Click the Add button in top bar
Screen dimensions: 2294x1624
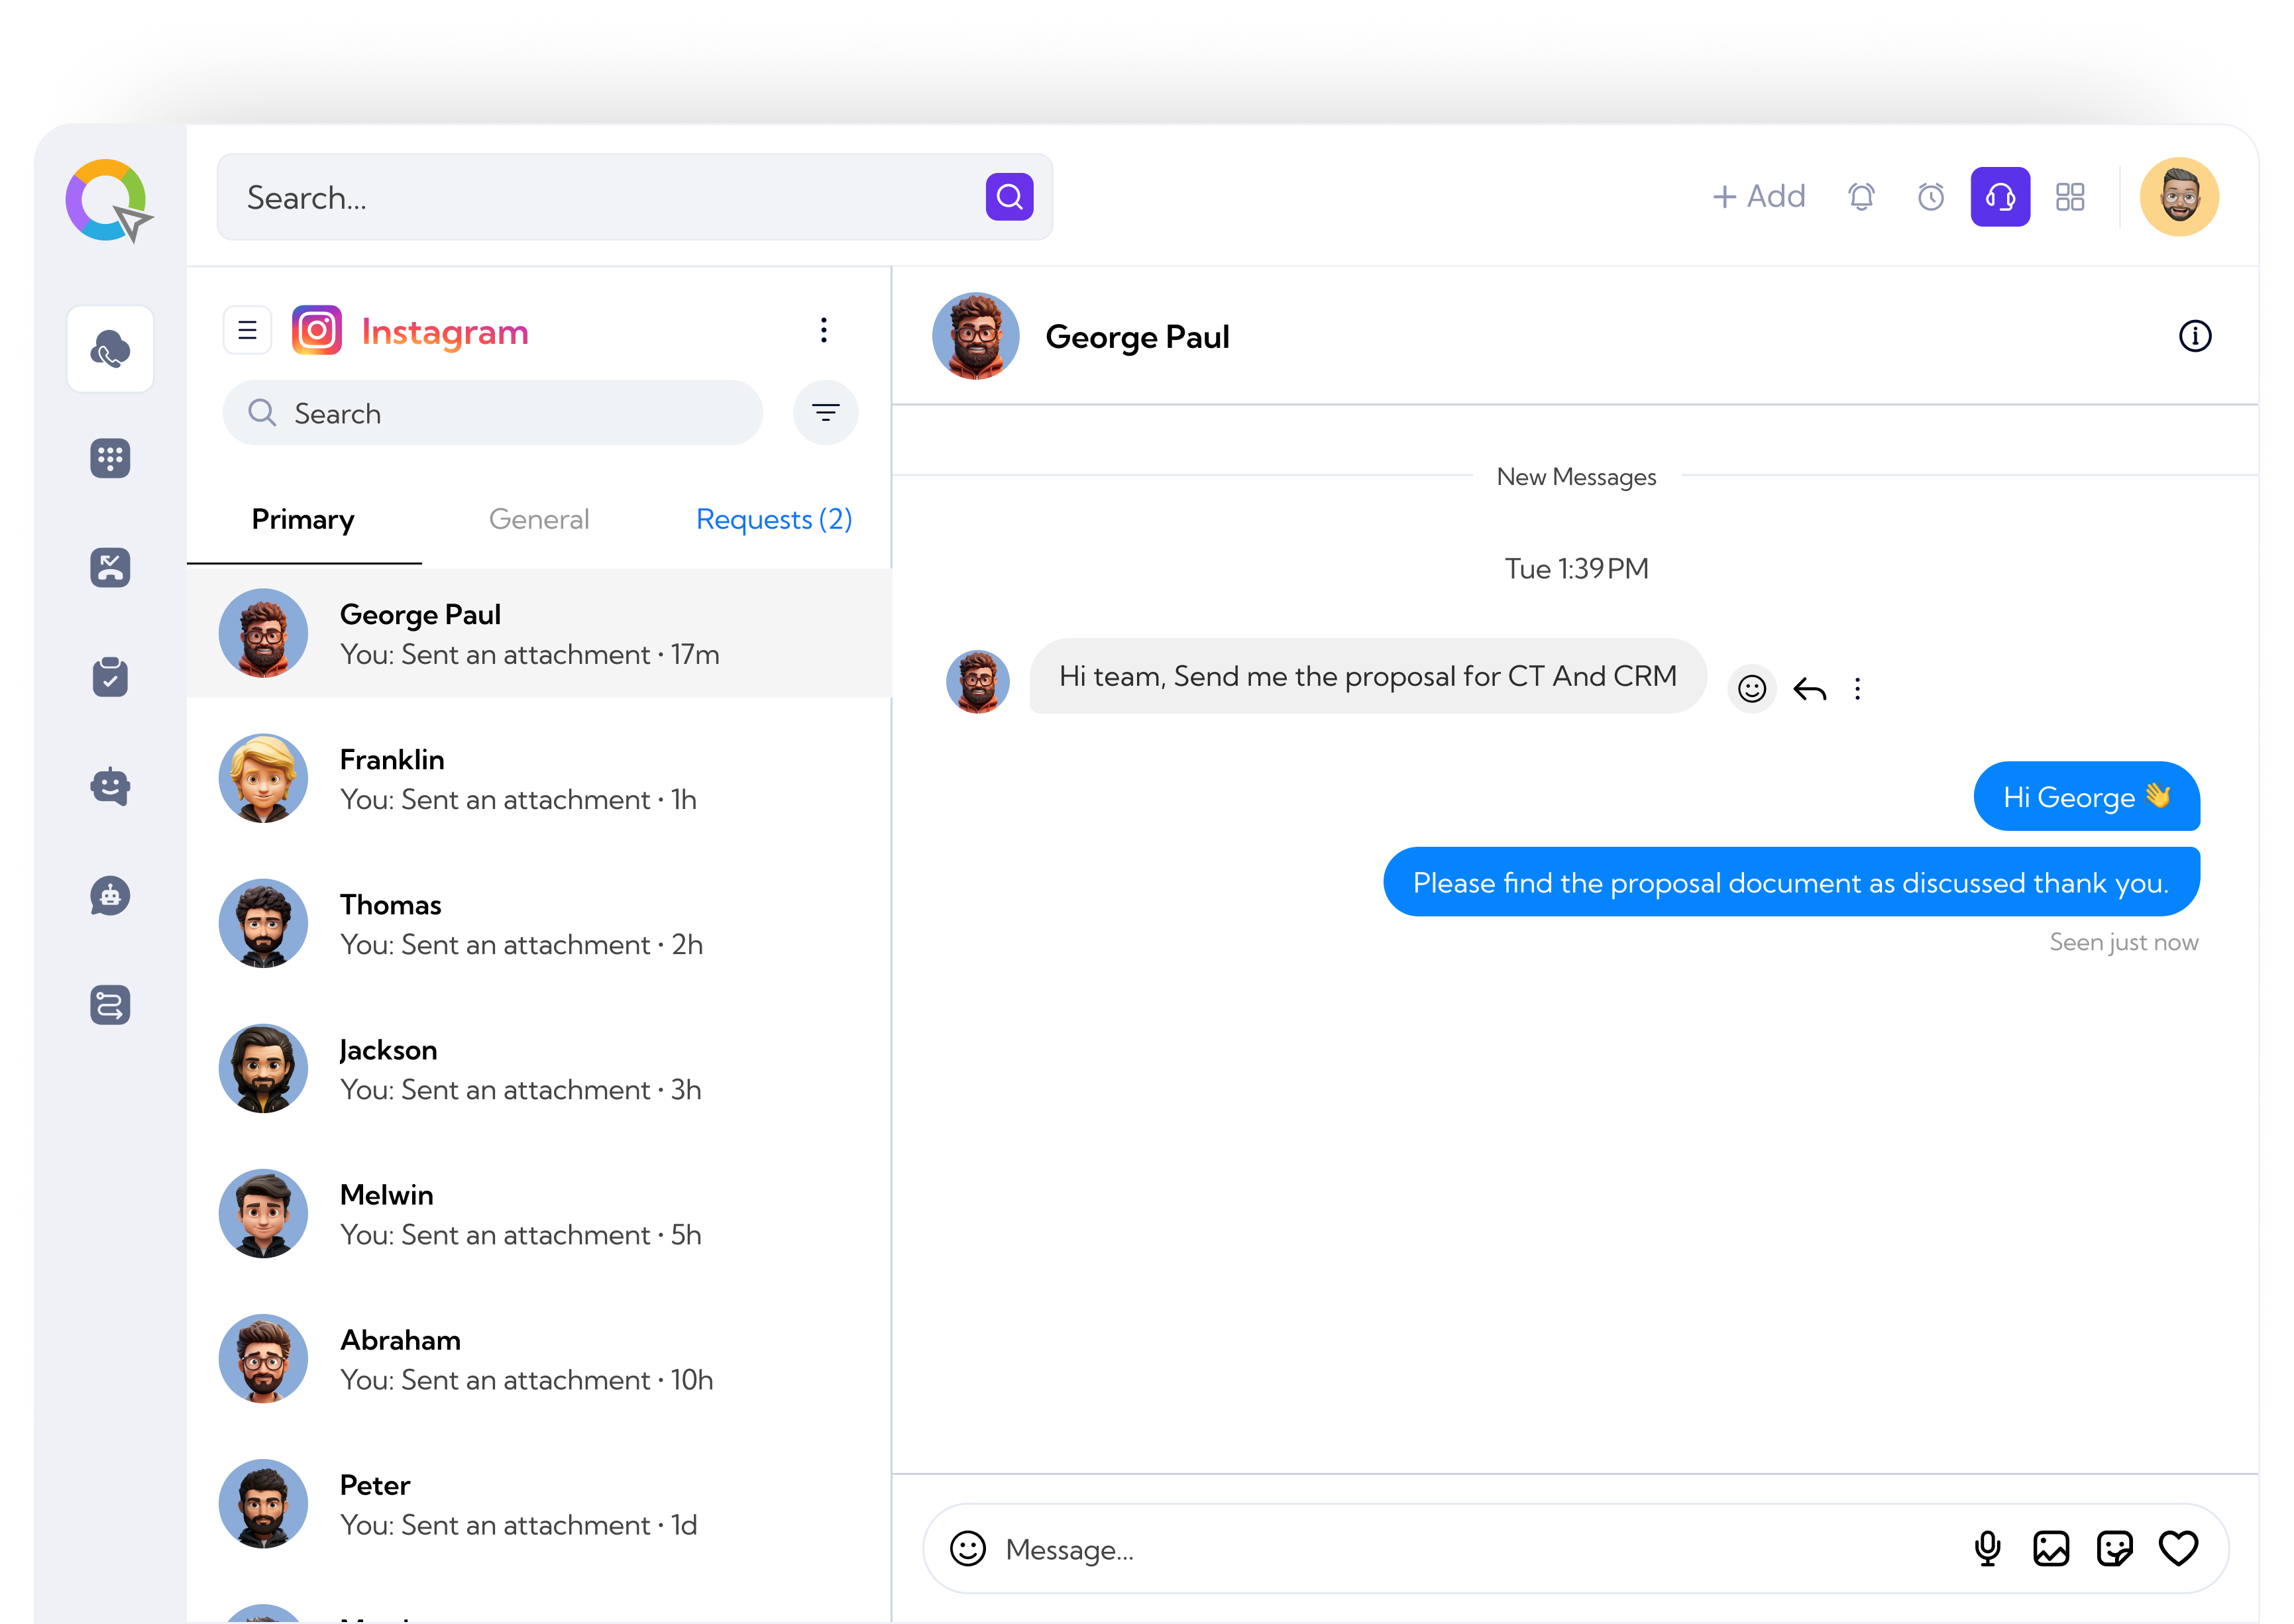pyautogui.click(x=1760, y=197)
